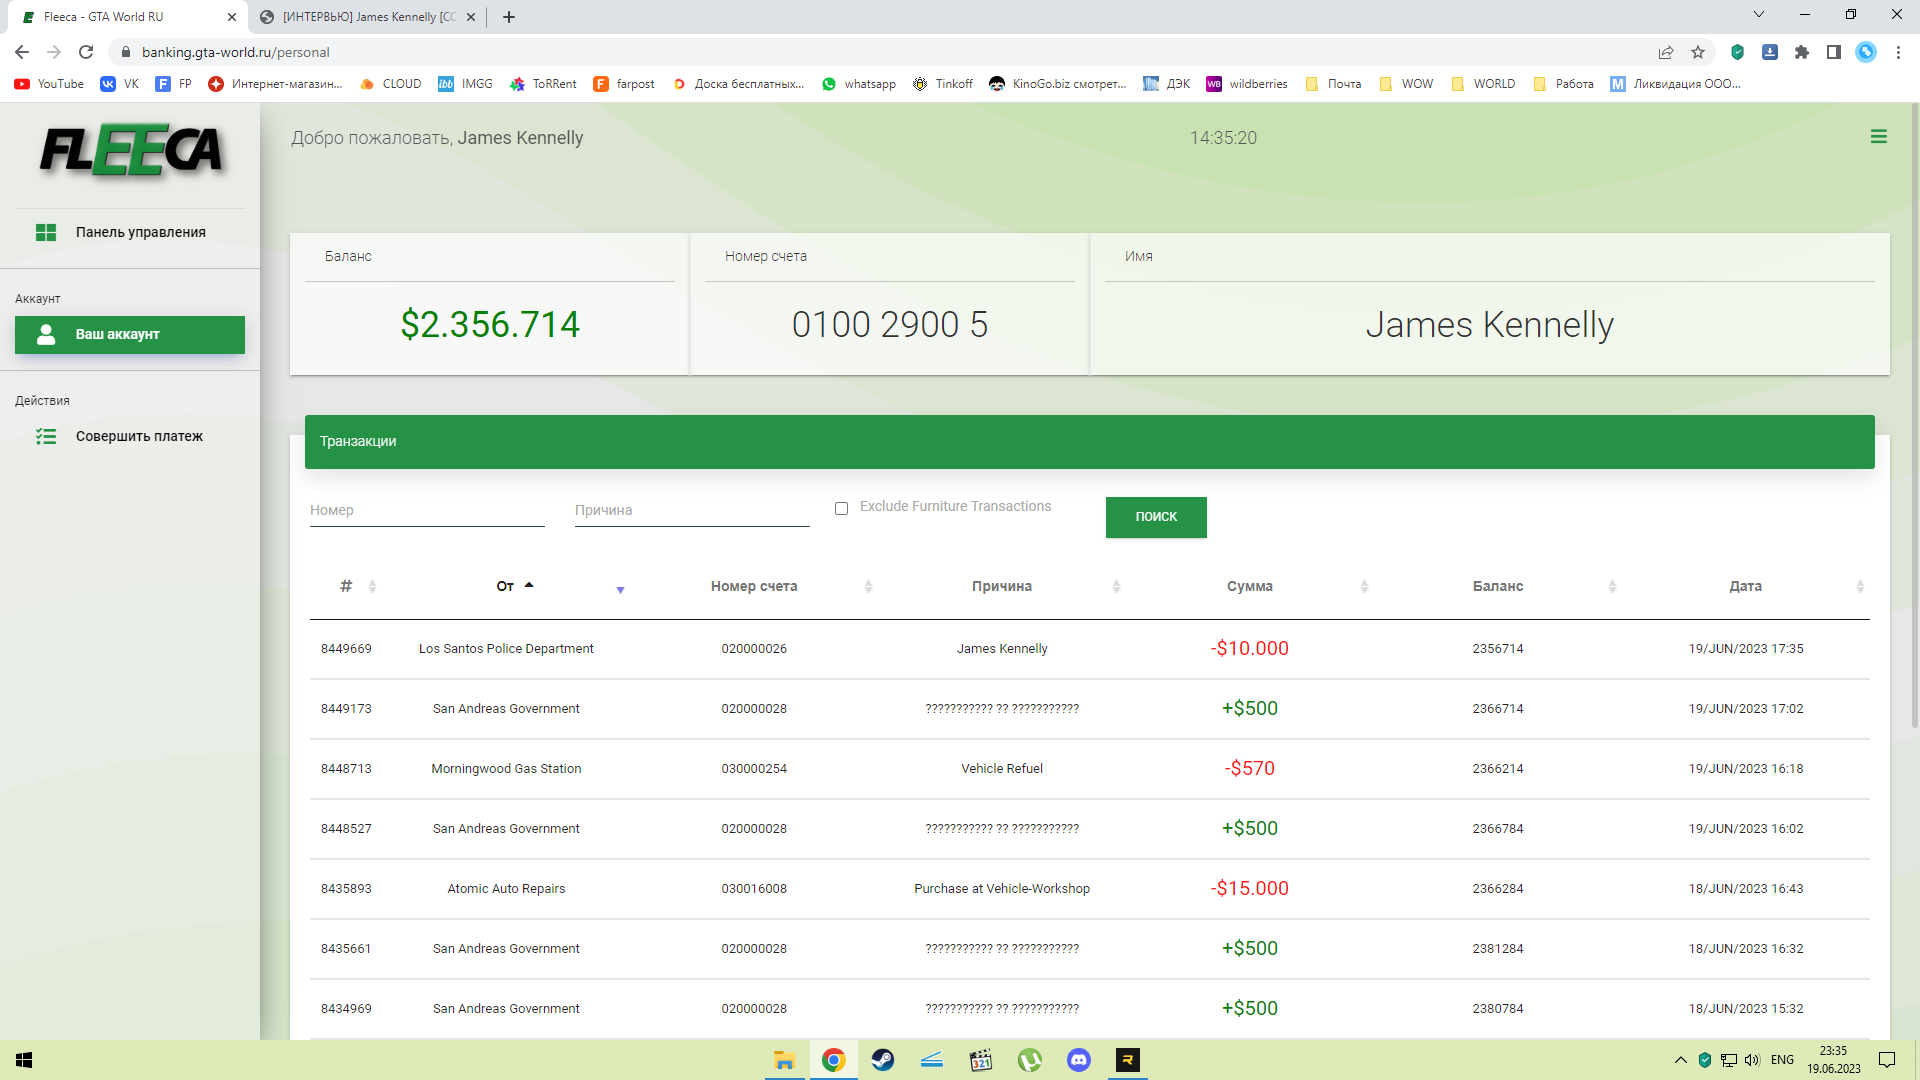The height and width of the screenshot is (1080, 1920).
Task: Sort table by # column
Action: point(346,586)
